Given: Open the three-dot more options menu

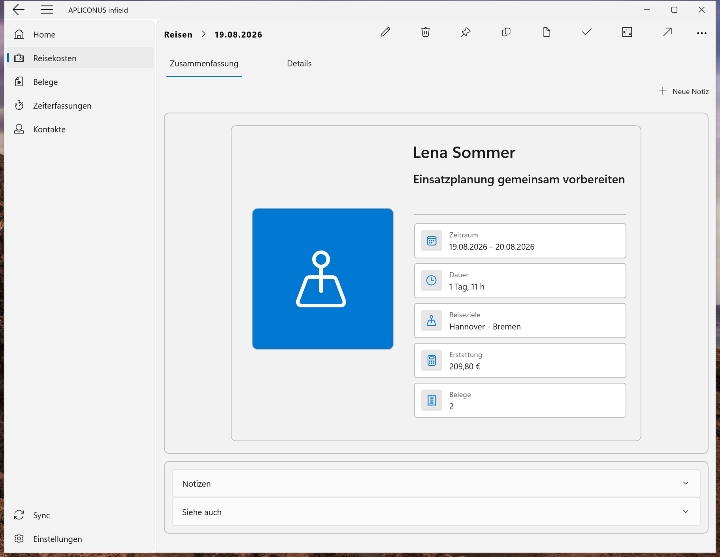Looking at the screenshot, I should pos(701,33).
